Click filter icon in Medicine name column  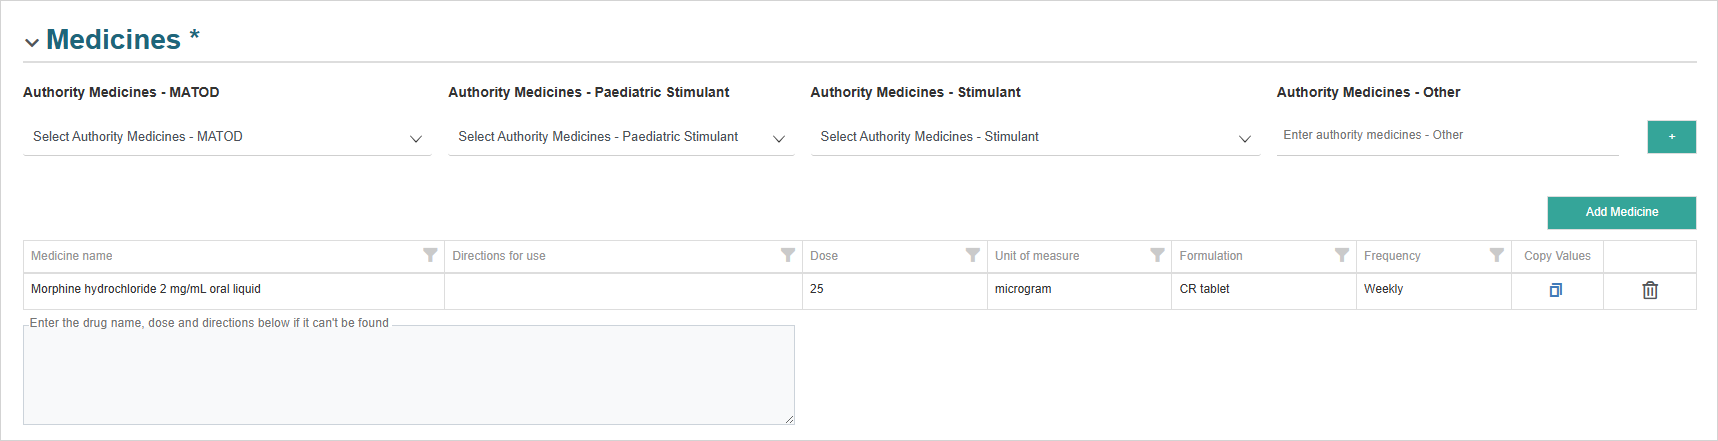[x=430, y=255]
